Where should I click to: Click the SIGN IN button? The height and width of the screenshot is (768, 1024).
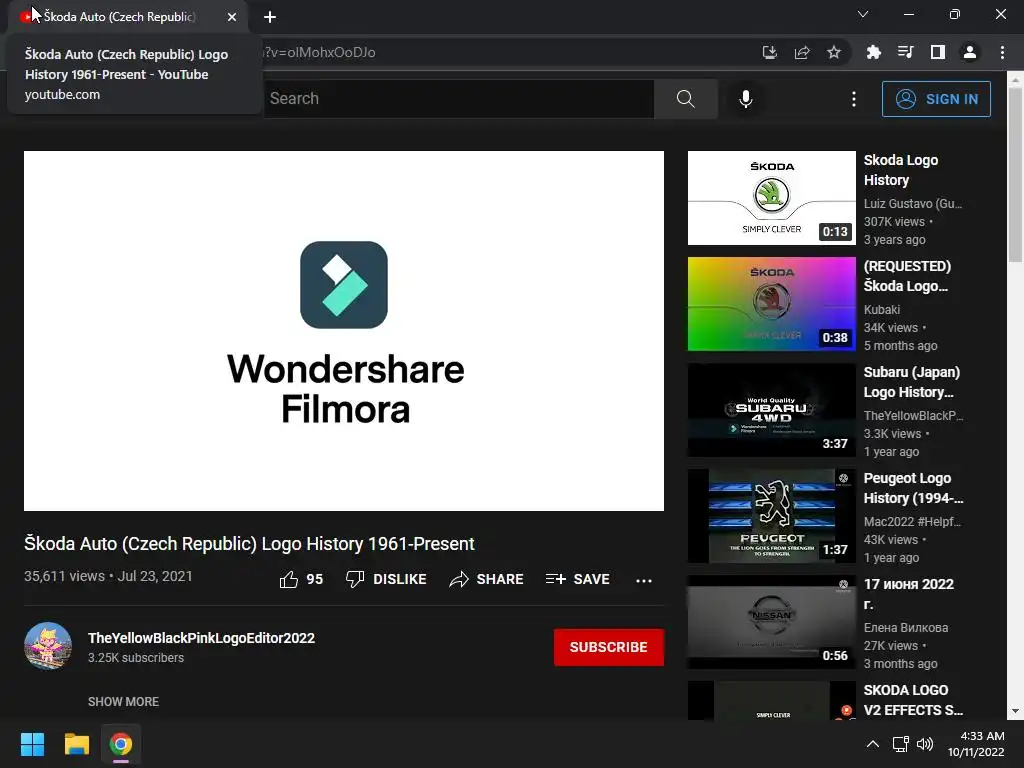[x=936, y=99]
